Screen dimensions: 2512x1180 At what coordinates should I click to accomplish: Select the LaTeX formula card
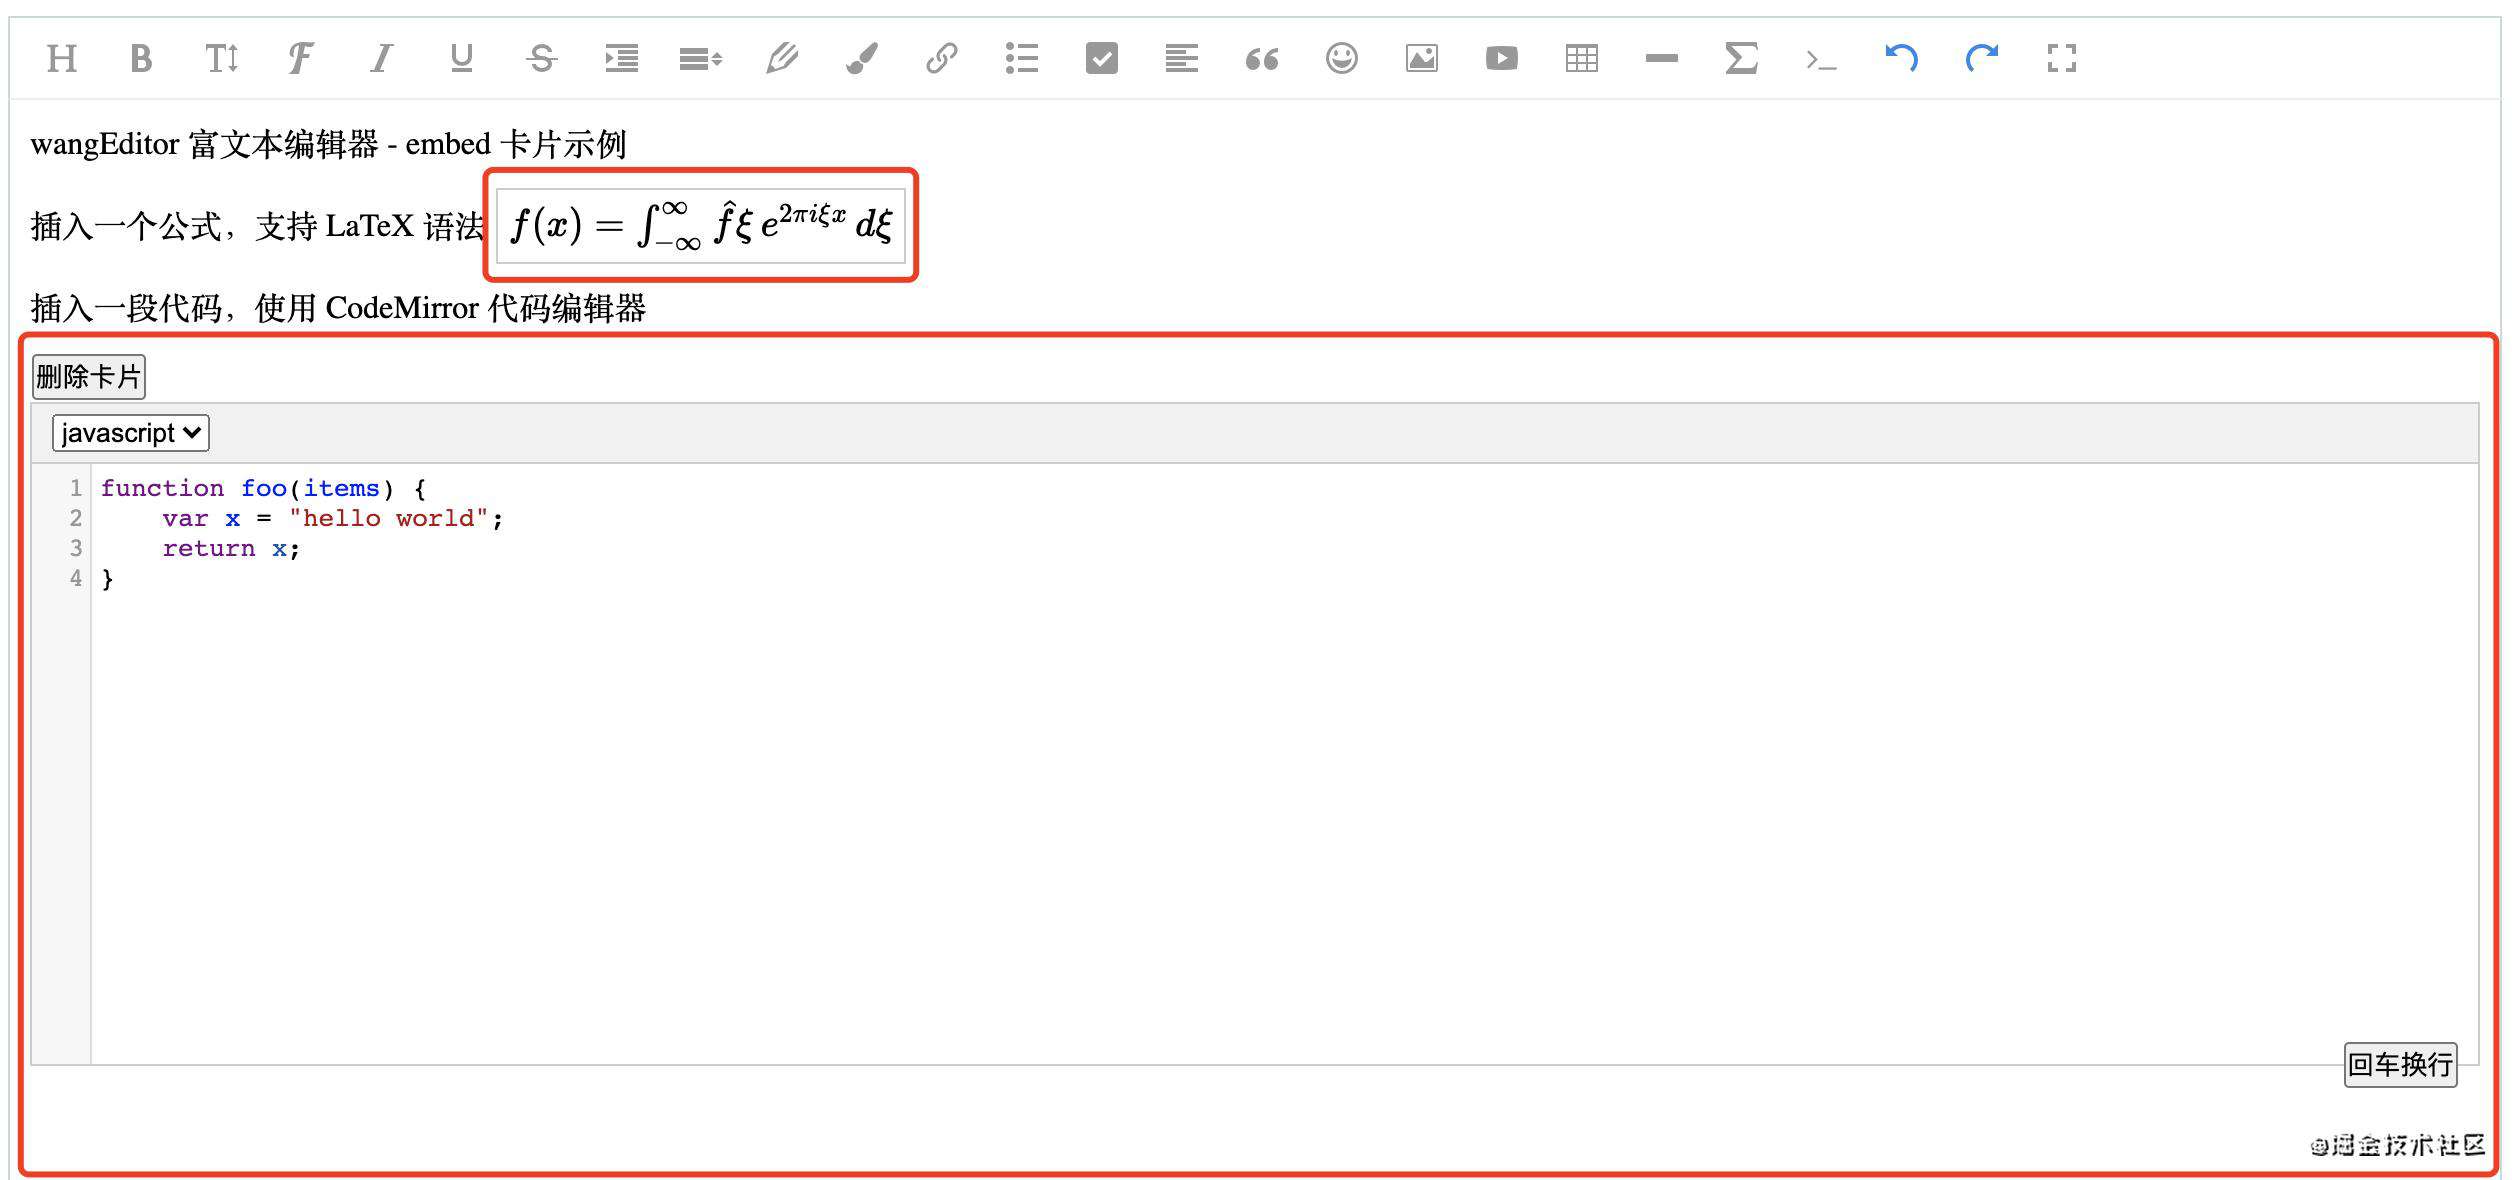tap(701, 225)
